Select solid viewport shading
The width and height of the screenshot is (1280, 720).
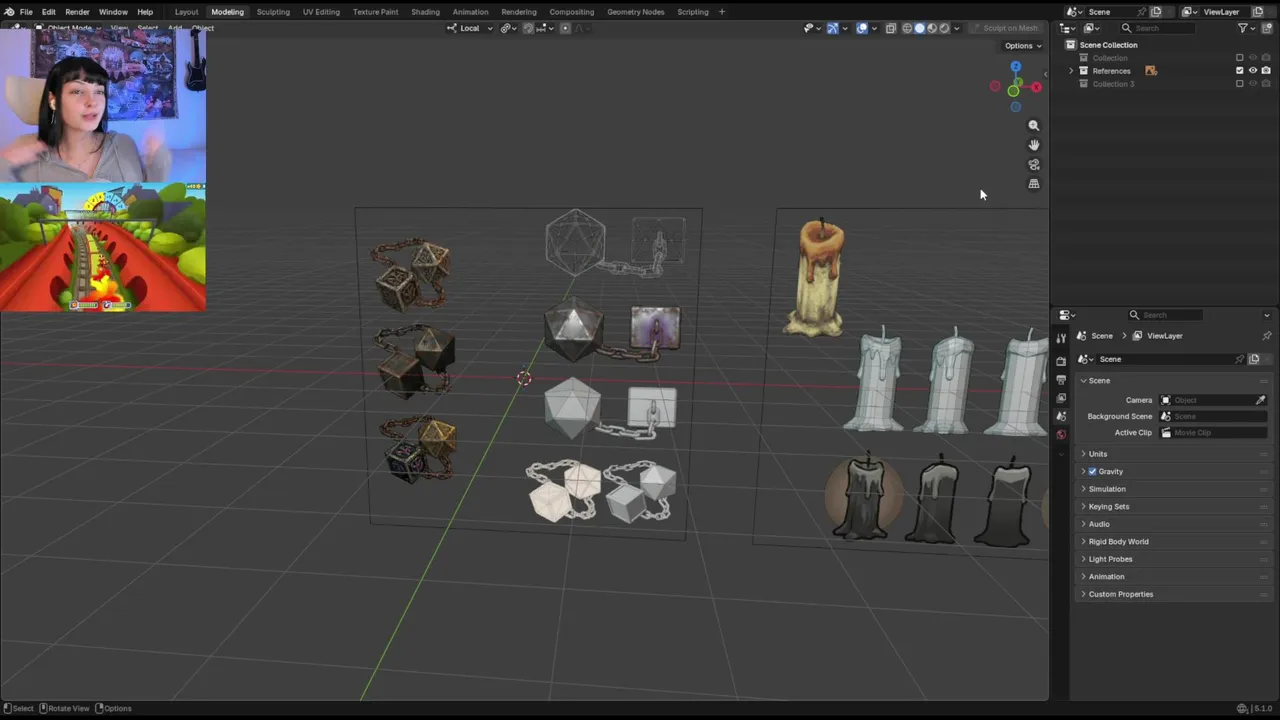(920, 28)
